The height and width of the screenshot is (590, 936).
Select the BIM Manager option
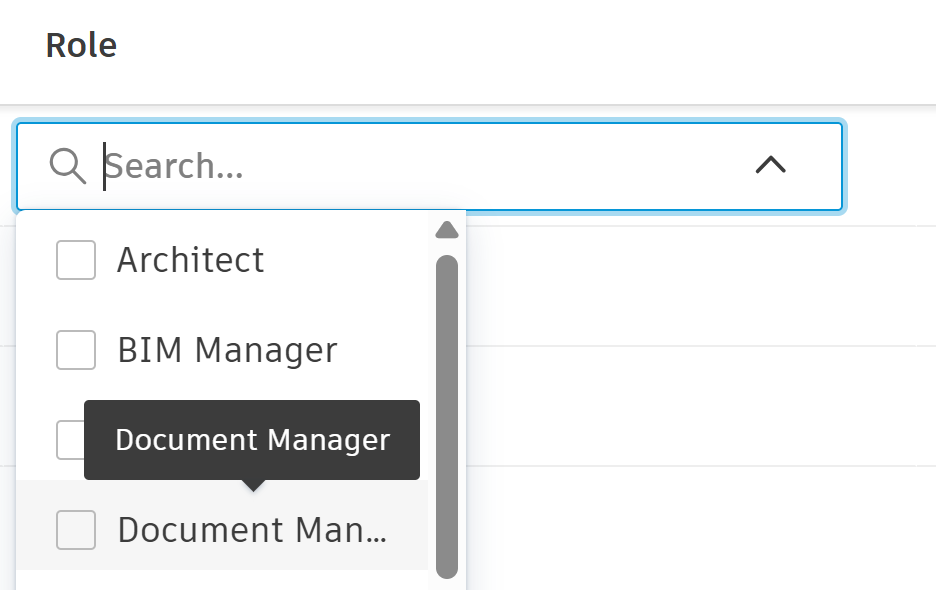tap(227, 349)
